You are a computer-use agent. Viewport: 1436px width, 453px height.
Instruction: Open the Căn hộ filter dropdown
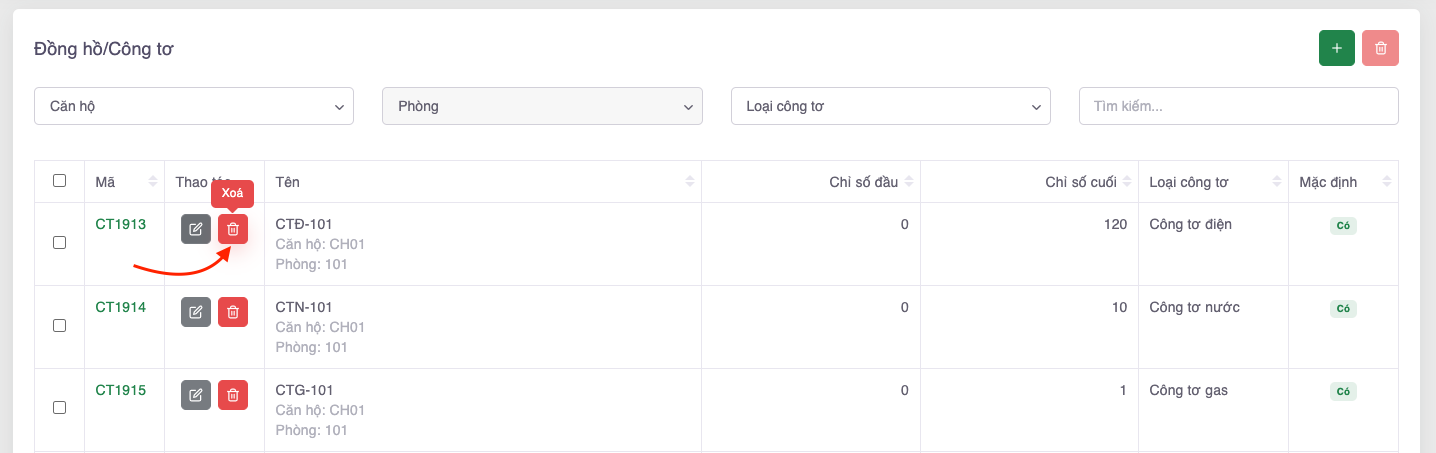click(194, 106)
